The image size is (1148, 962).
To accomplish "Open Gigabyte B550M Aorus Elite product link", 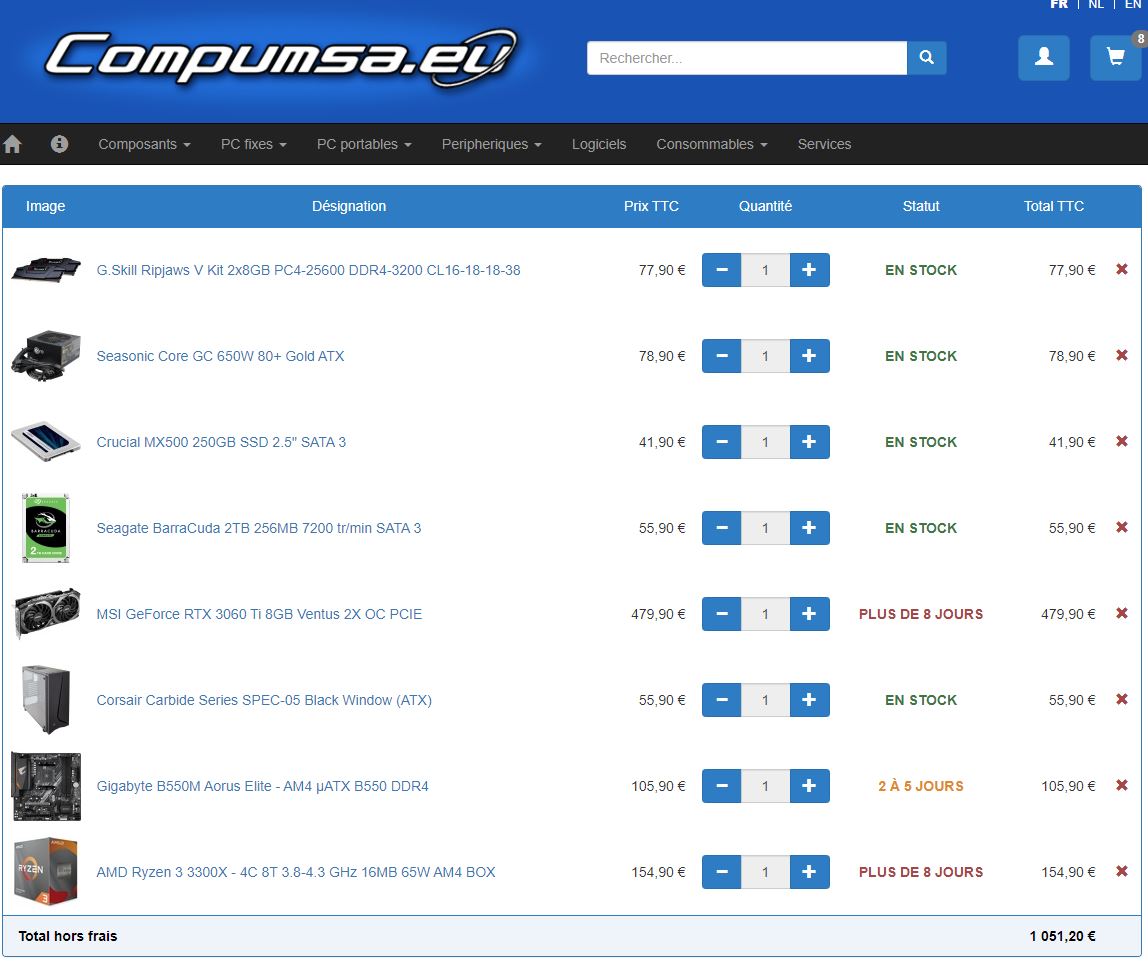I will (x=263, y=786).
